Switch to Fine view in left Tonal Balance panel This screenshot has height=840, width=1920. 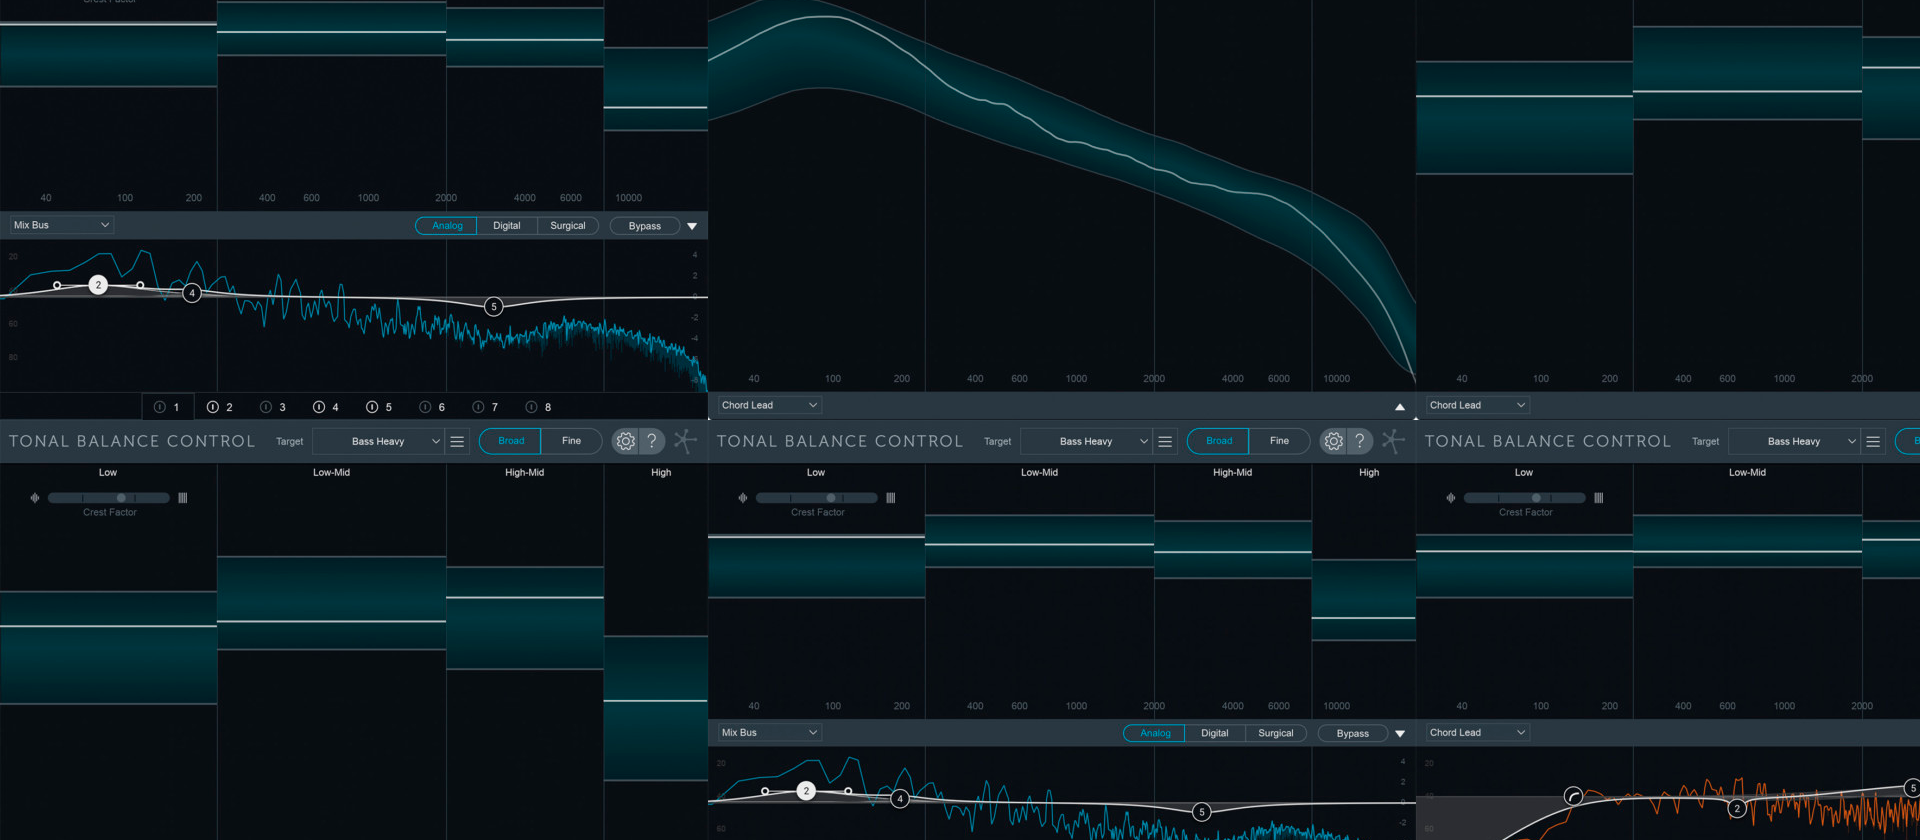coord(571,441)
